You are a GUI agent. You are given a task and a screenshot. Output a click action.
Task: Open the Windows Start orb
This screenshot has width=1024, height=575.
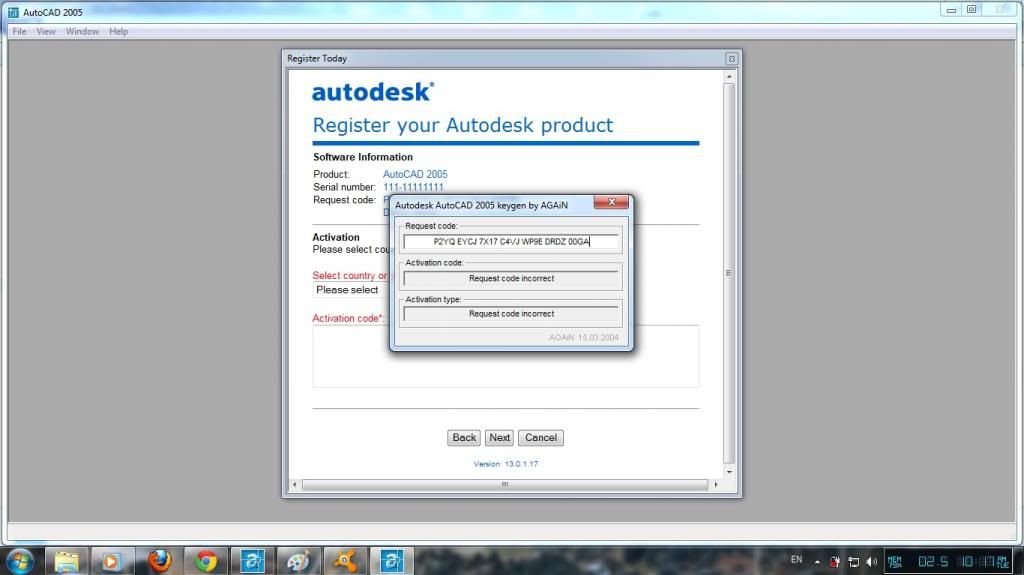[20, 561]
